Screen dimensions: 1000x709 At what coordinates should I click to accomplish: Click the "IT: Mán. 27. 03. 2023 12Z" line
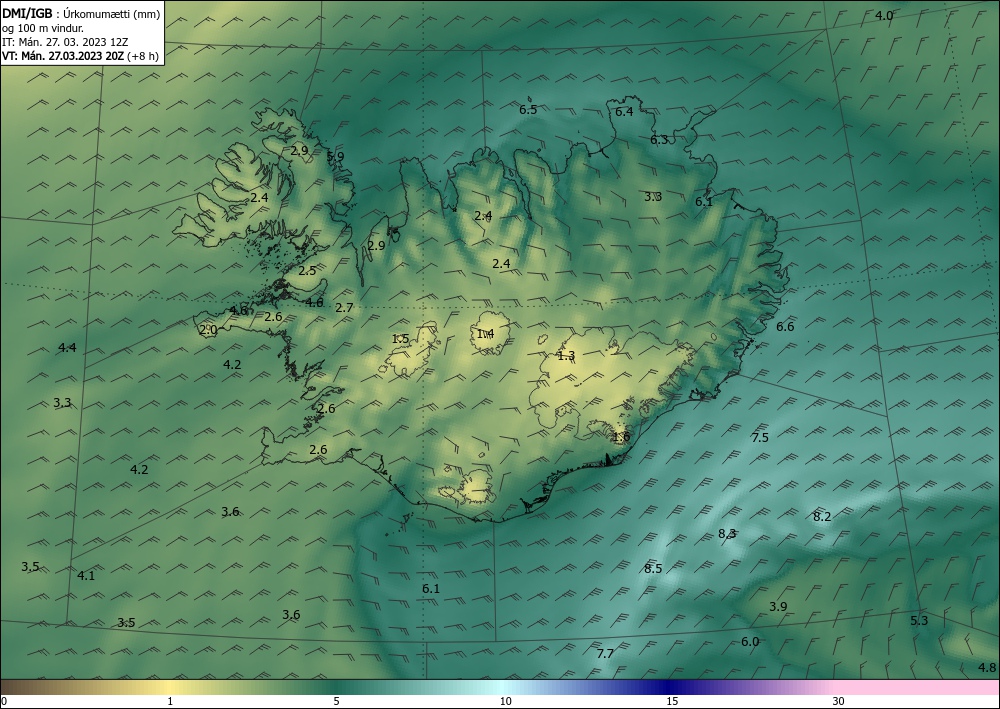(64, 42)
